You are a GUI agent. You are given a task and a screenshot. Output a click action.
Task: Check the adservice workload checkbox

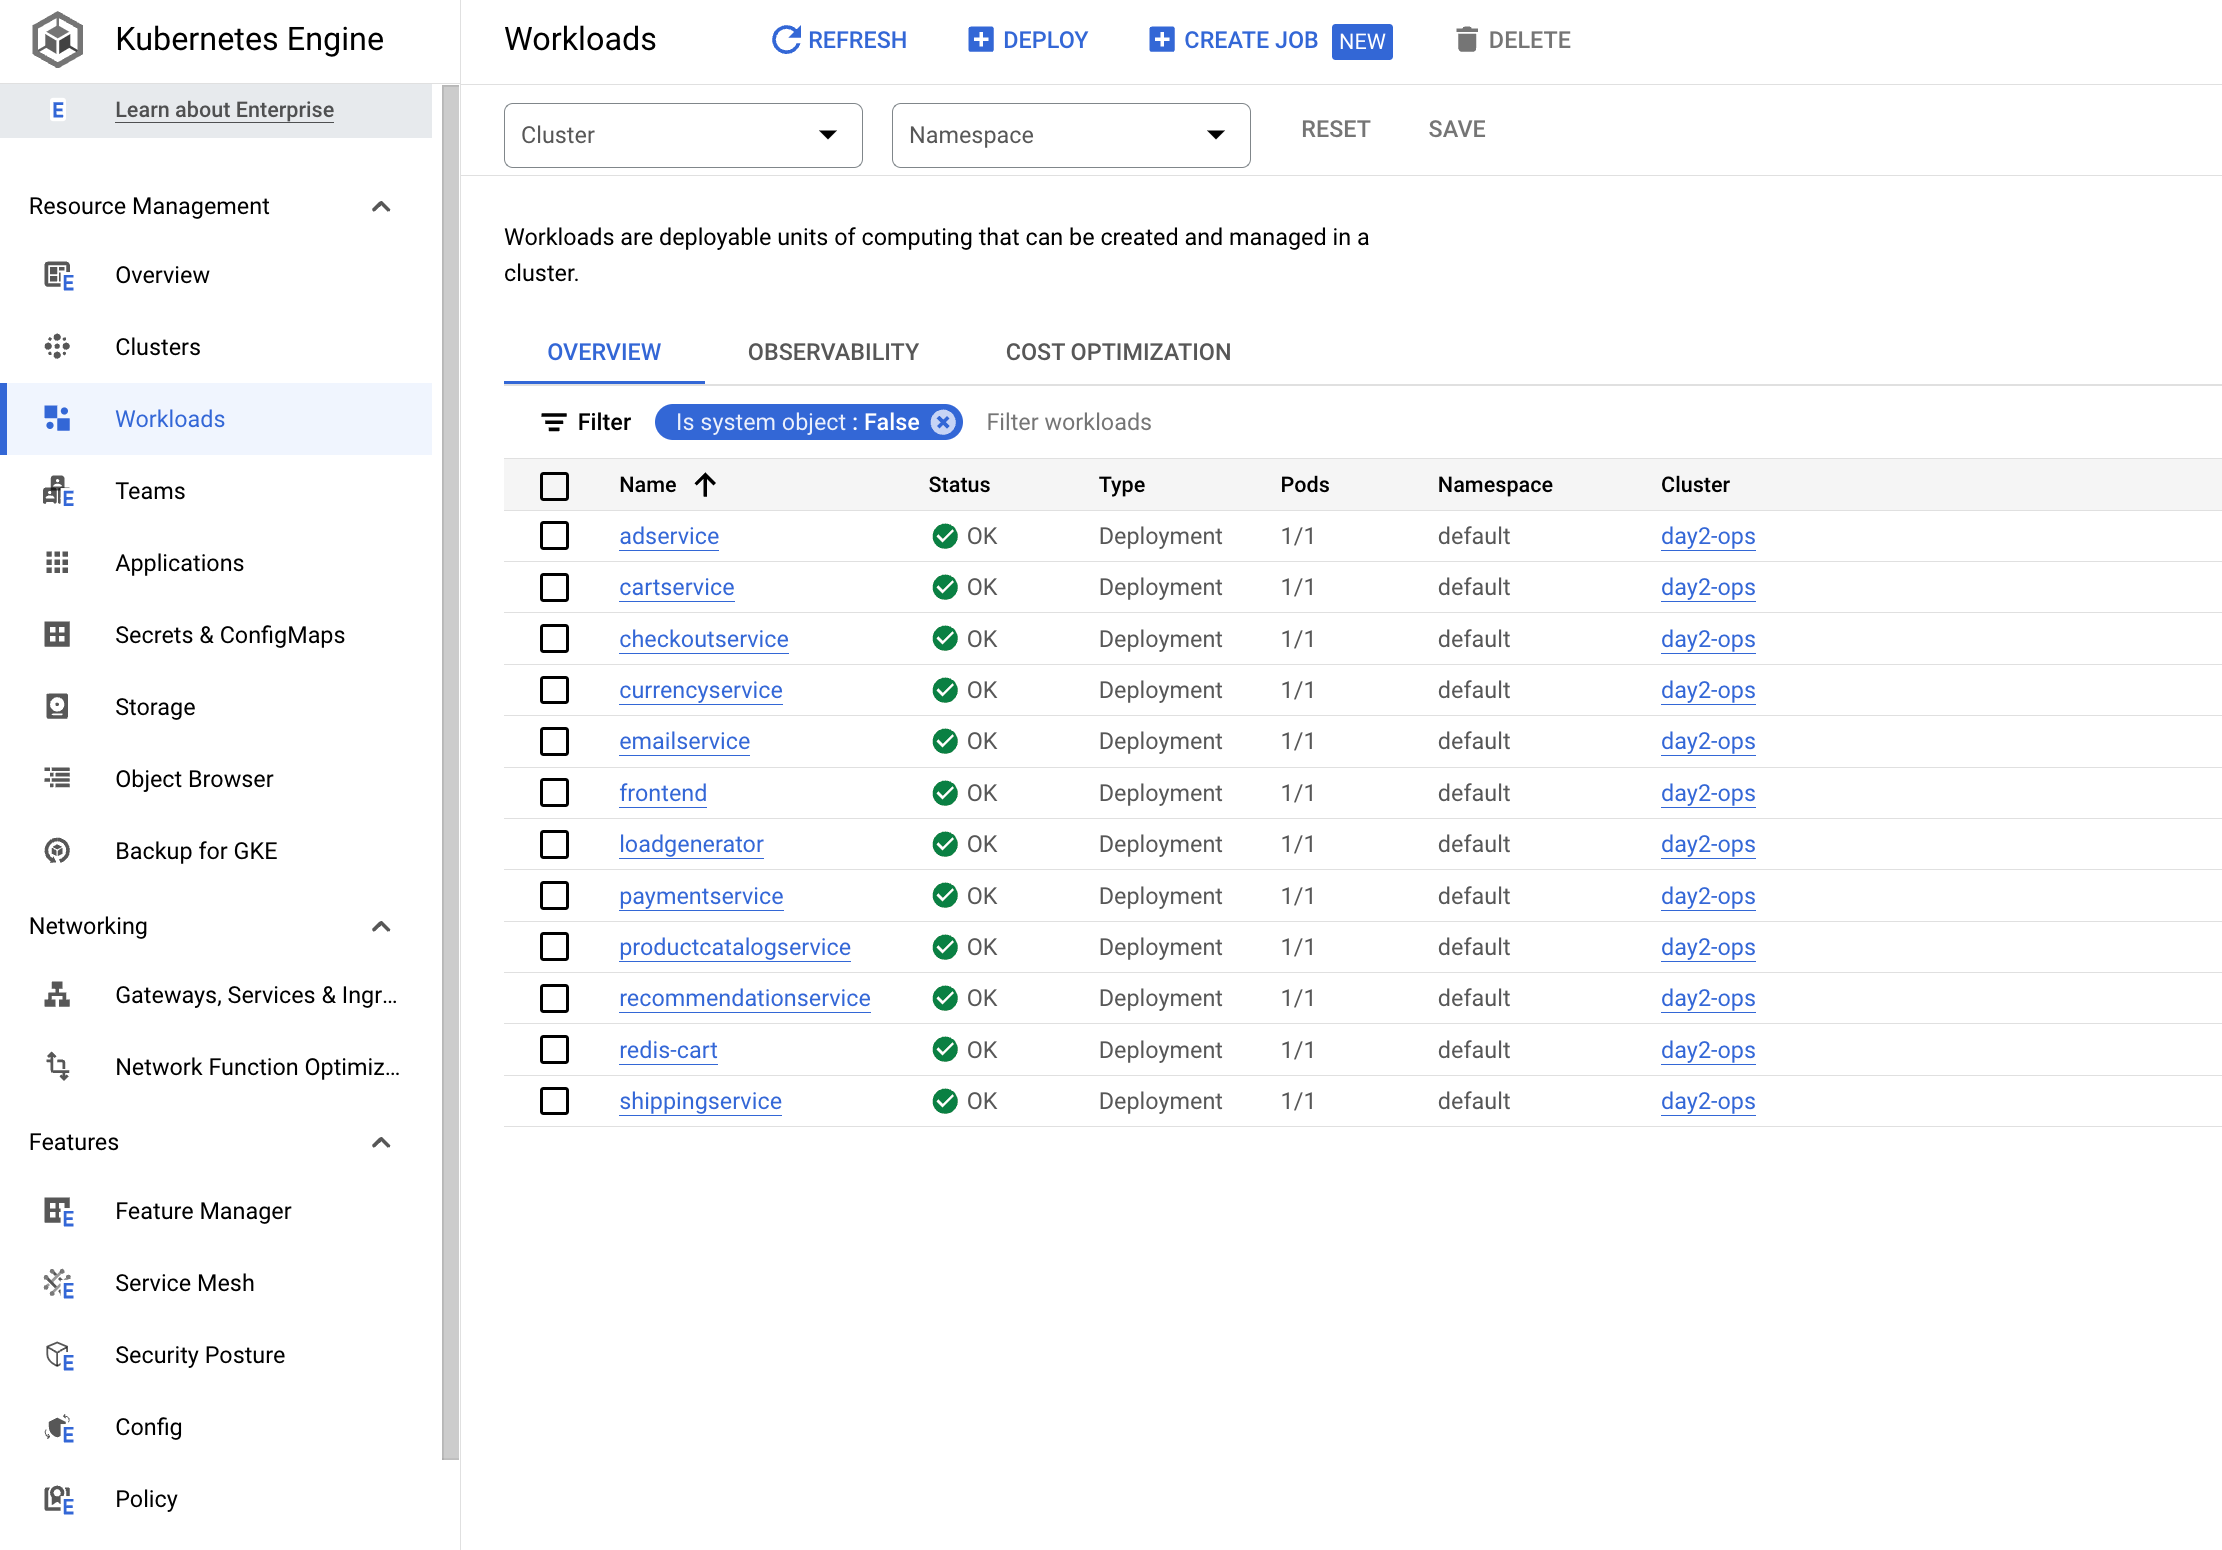pos(556,535)
